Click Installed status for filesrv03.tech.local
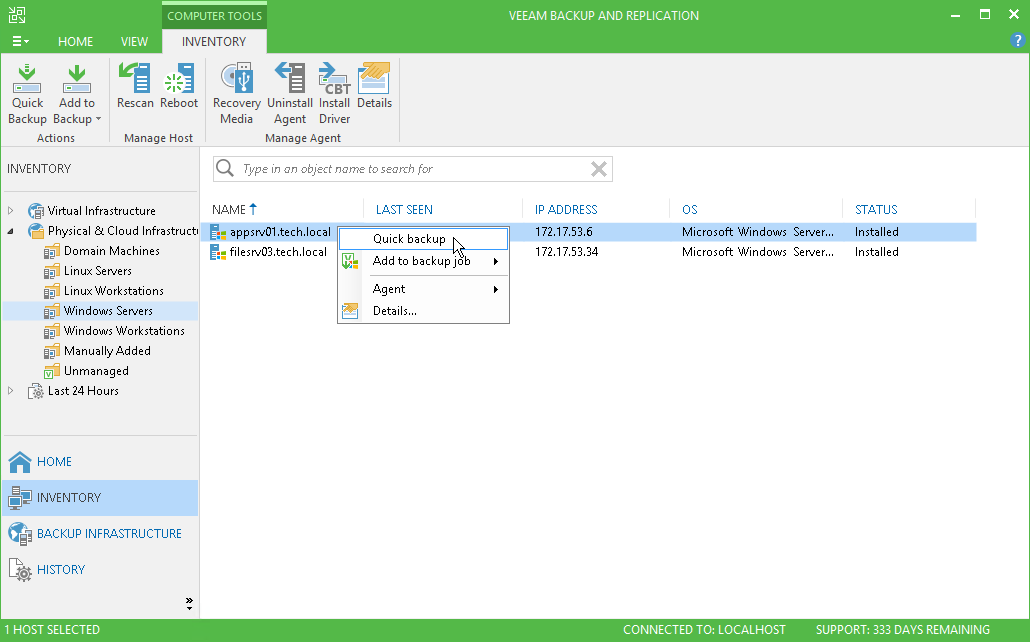This screenshot has height=642, width=1030. tap(876, 252)
